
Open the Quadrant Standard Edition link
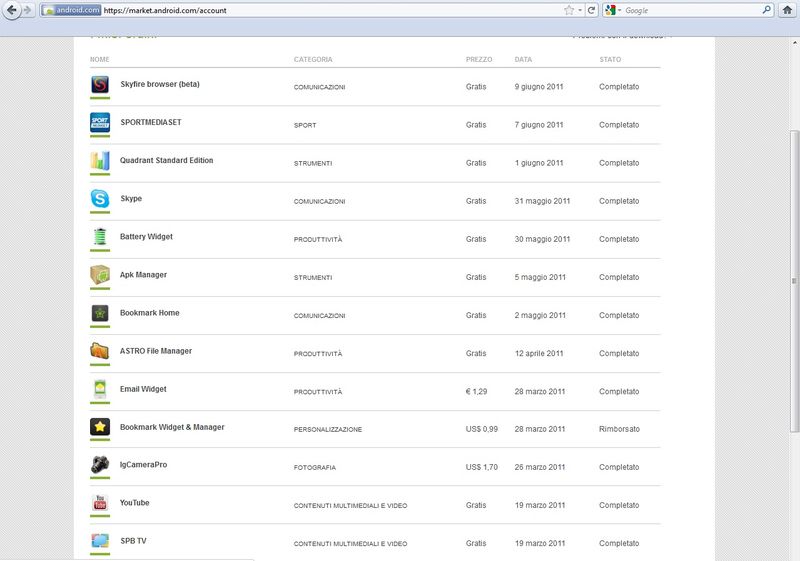[x=166, y=160]
